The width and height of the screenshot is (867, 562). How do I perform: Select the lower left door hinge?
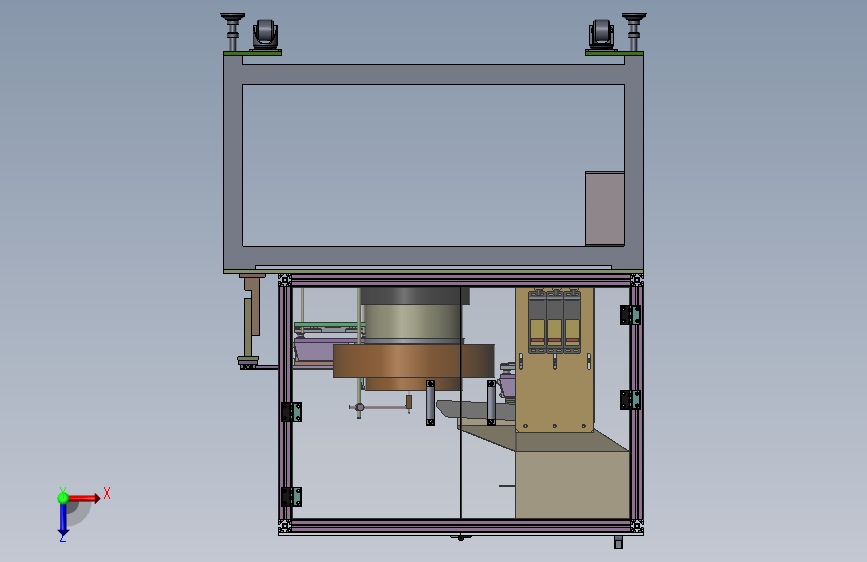click(x=291, y=497)
